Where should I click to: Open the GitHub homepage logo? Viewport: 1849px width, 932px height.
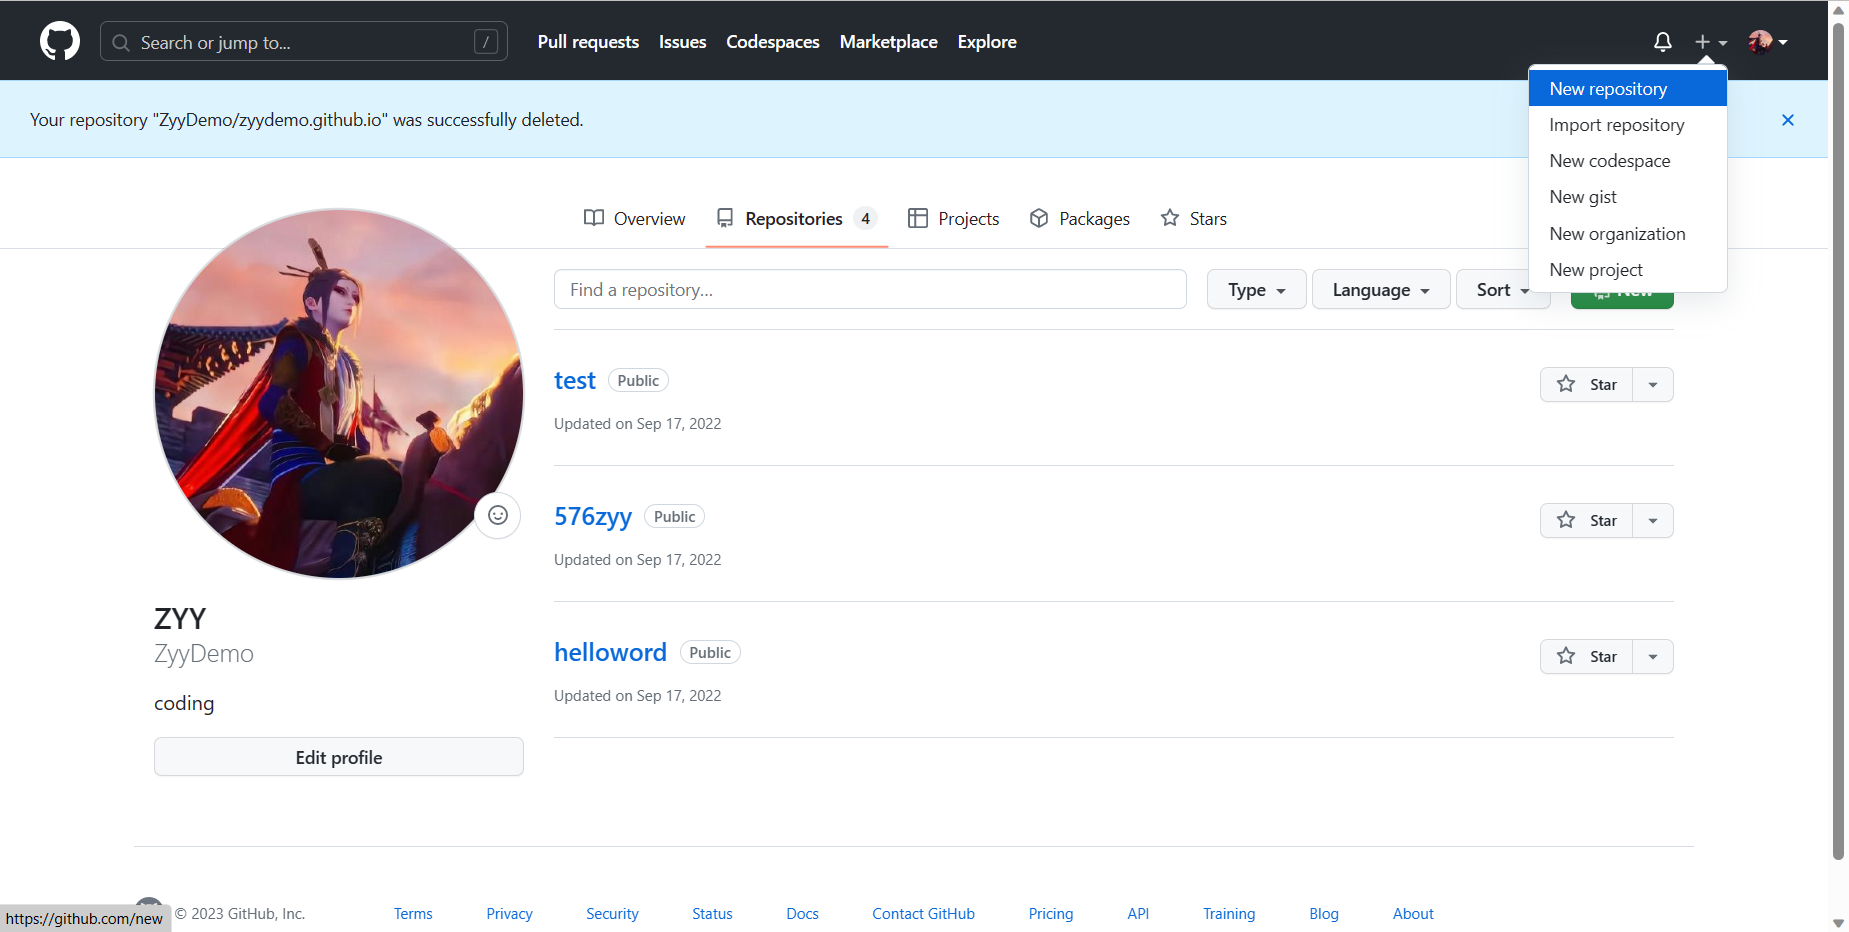click(60, 41)
